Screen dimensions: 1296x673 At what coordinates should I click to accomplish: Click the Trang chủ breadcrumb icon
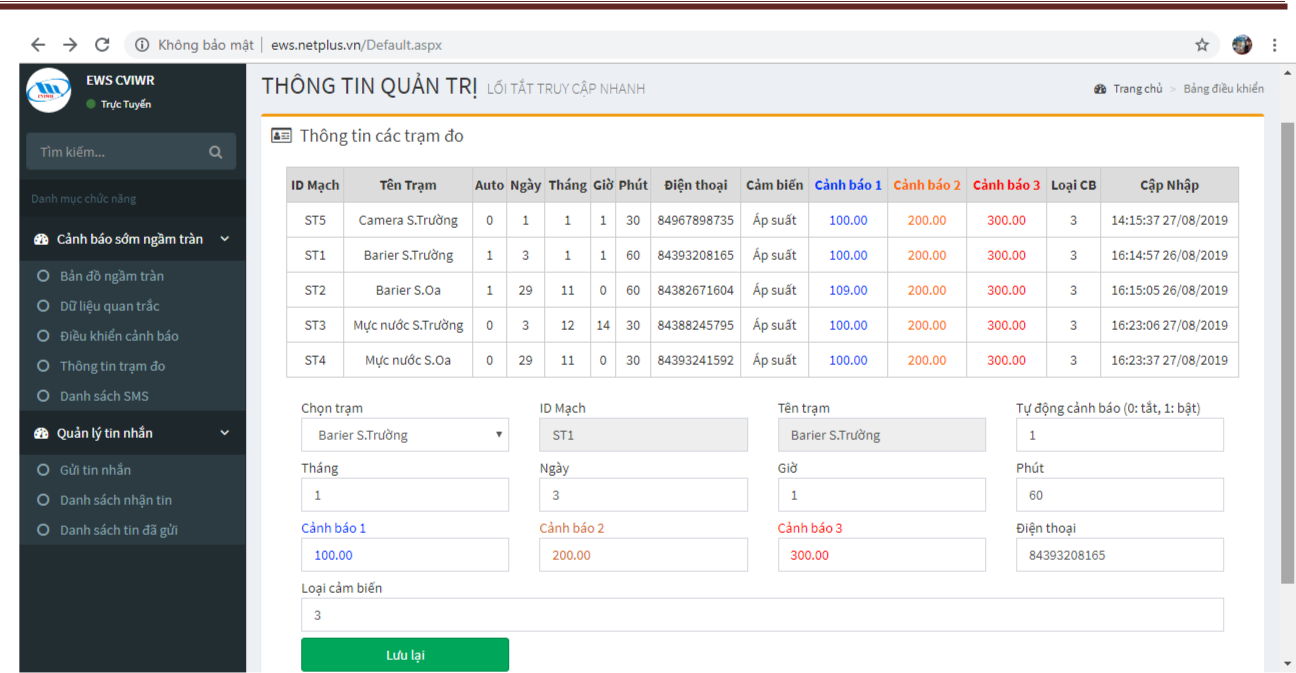click(x=1101, y=89)
